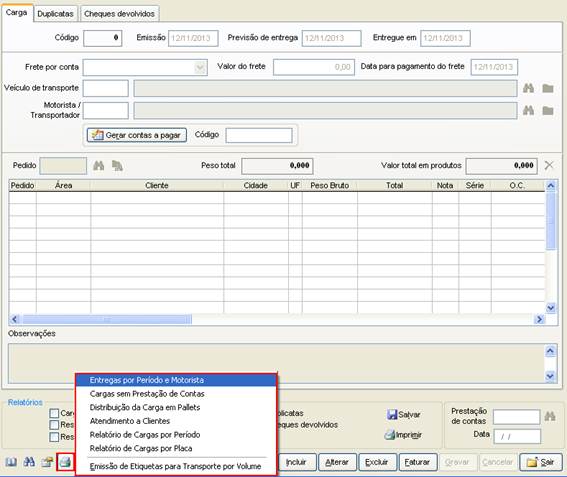Click the grid's scroll-down arrow
The image size is (567, 477).
pyautogui.click(x=550, y=308)
